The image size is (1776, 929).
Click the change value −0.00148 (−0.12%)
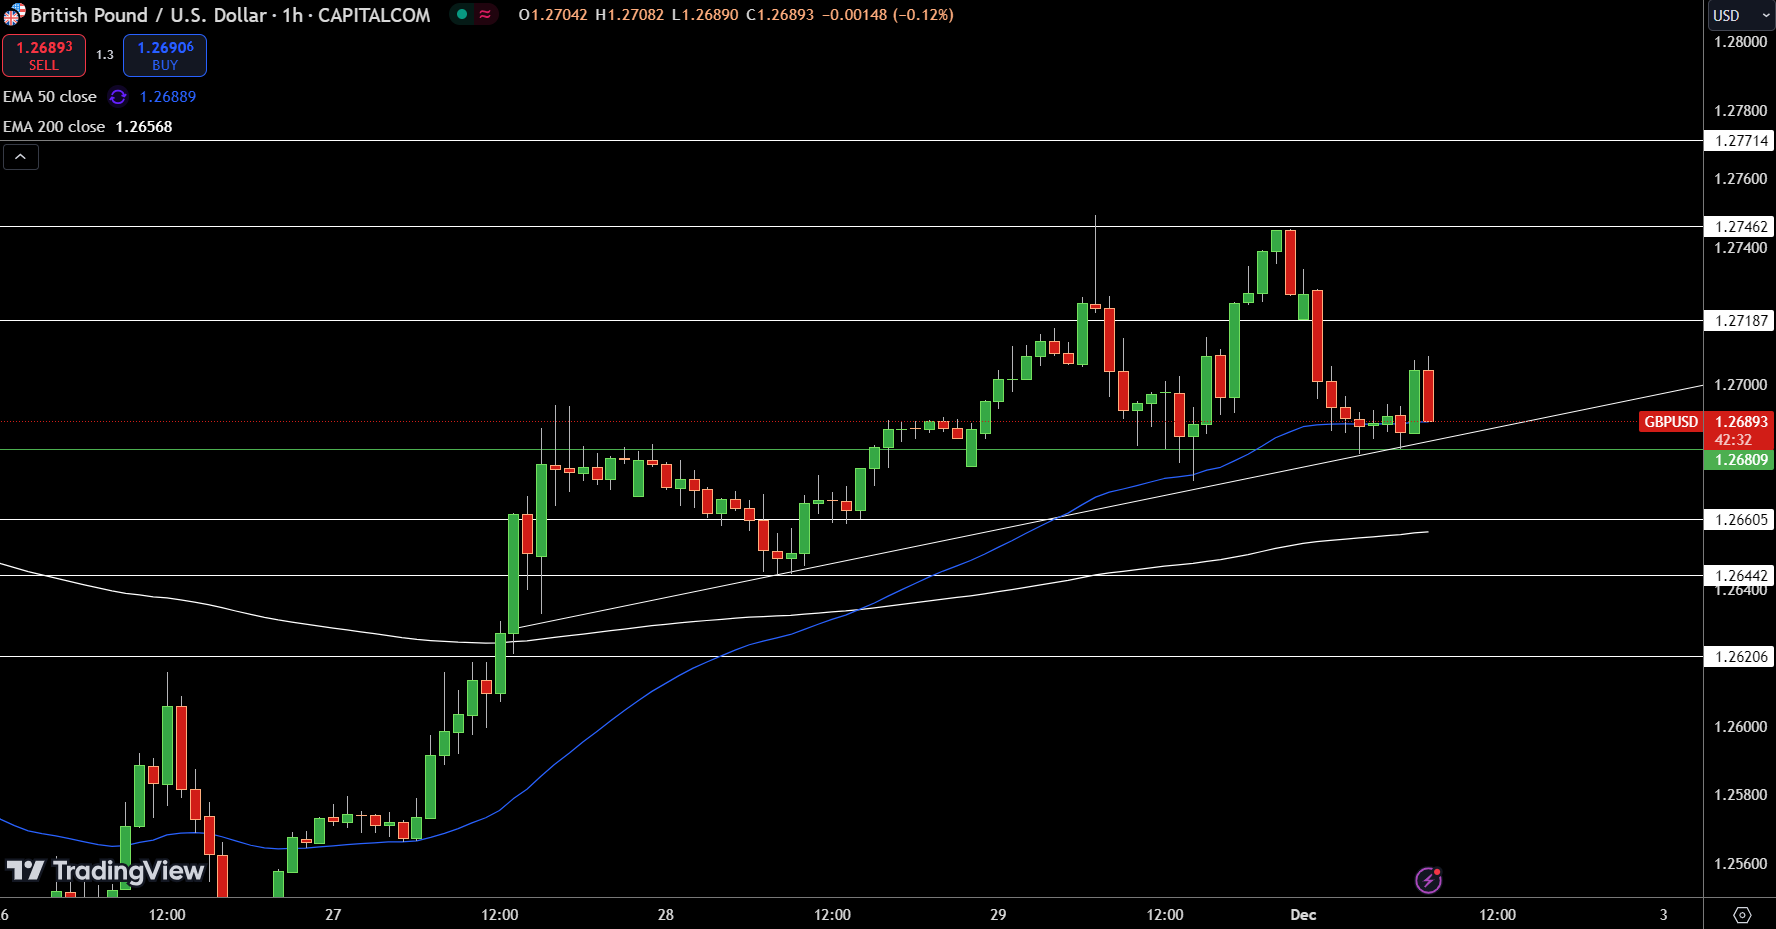(x=889, y=15)
